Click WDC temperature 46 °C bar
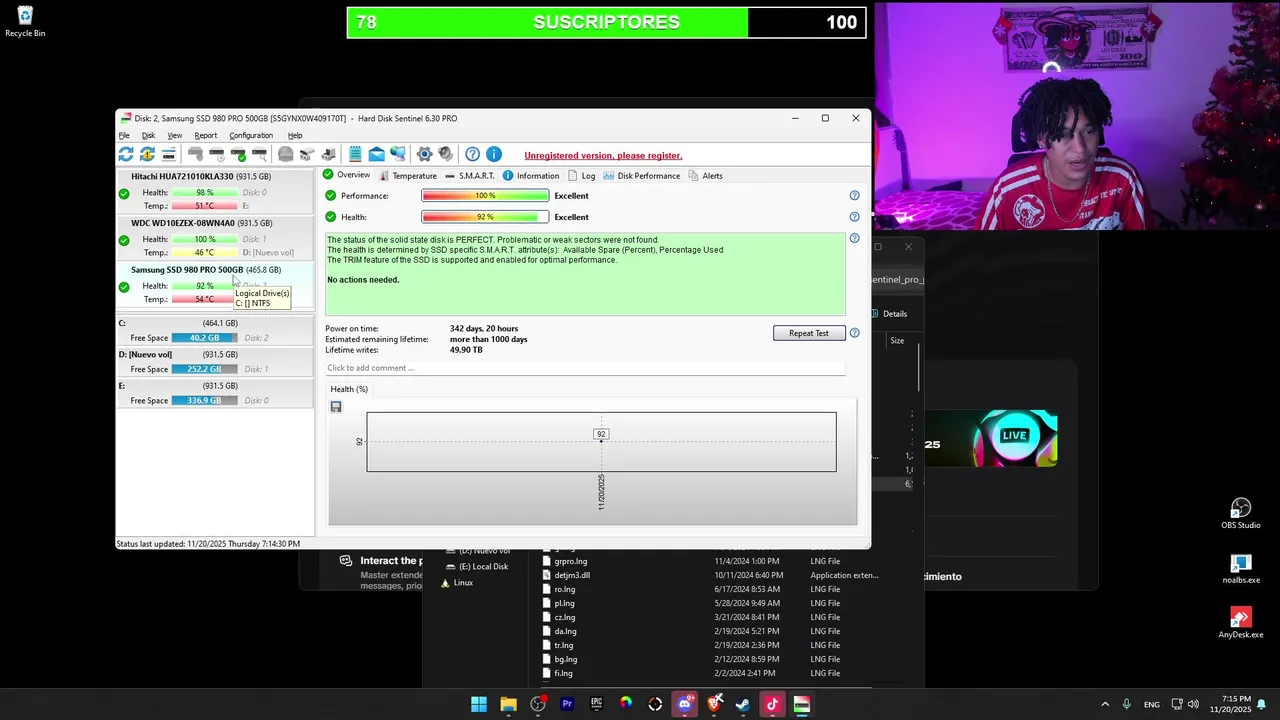The height and width of the screenshot is (720, 1280). click(x=205, y=253)
